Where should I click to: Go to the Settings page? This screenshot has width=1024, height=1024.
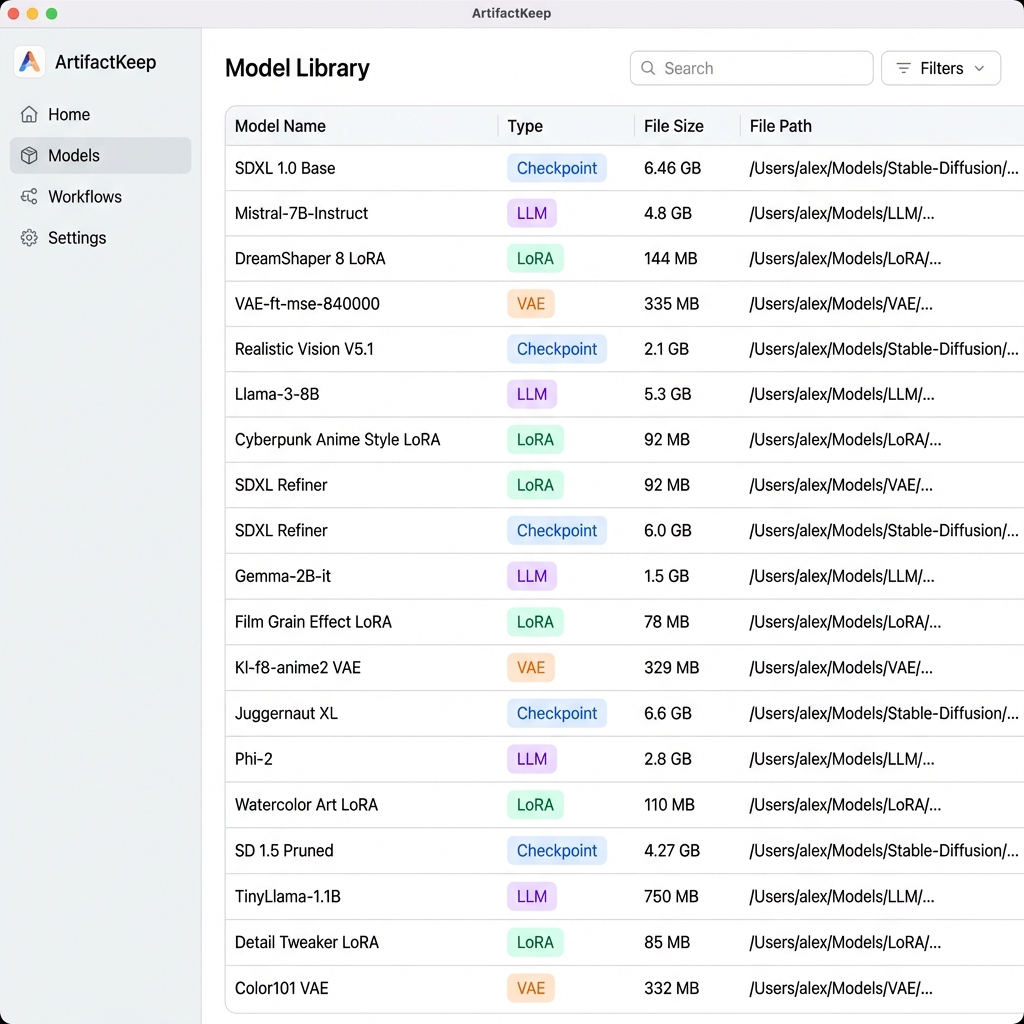coord(77,238)
